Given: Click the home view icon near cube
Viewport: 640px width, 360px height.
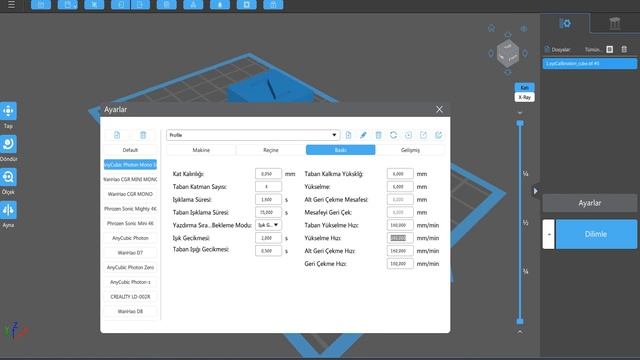Looking at the screenshot, I should tap(491, 28).
